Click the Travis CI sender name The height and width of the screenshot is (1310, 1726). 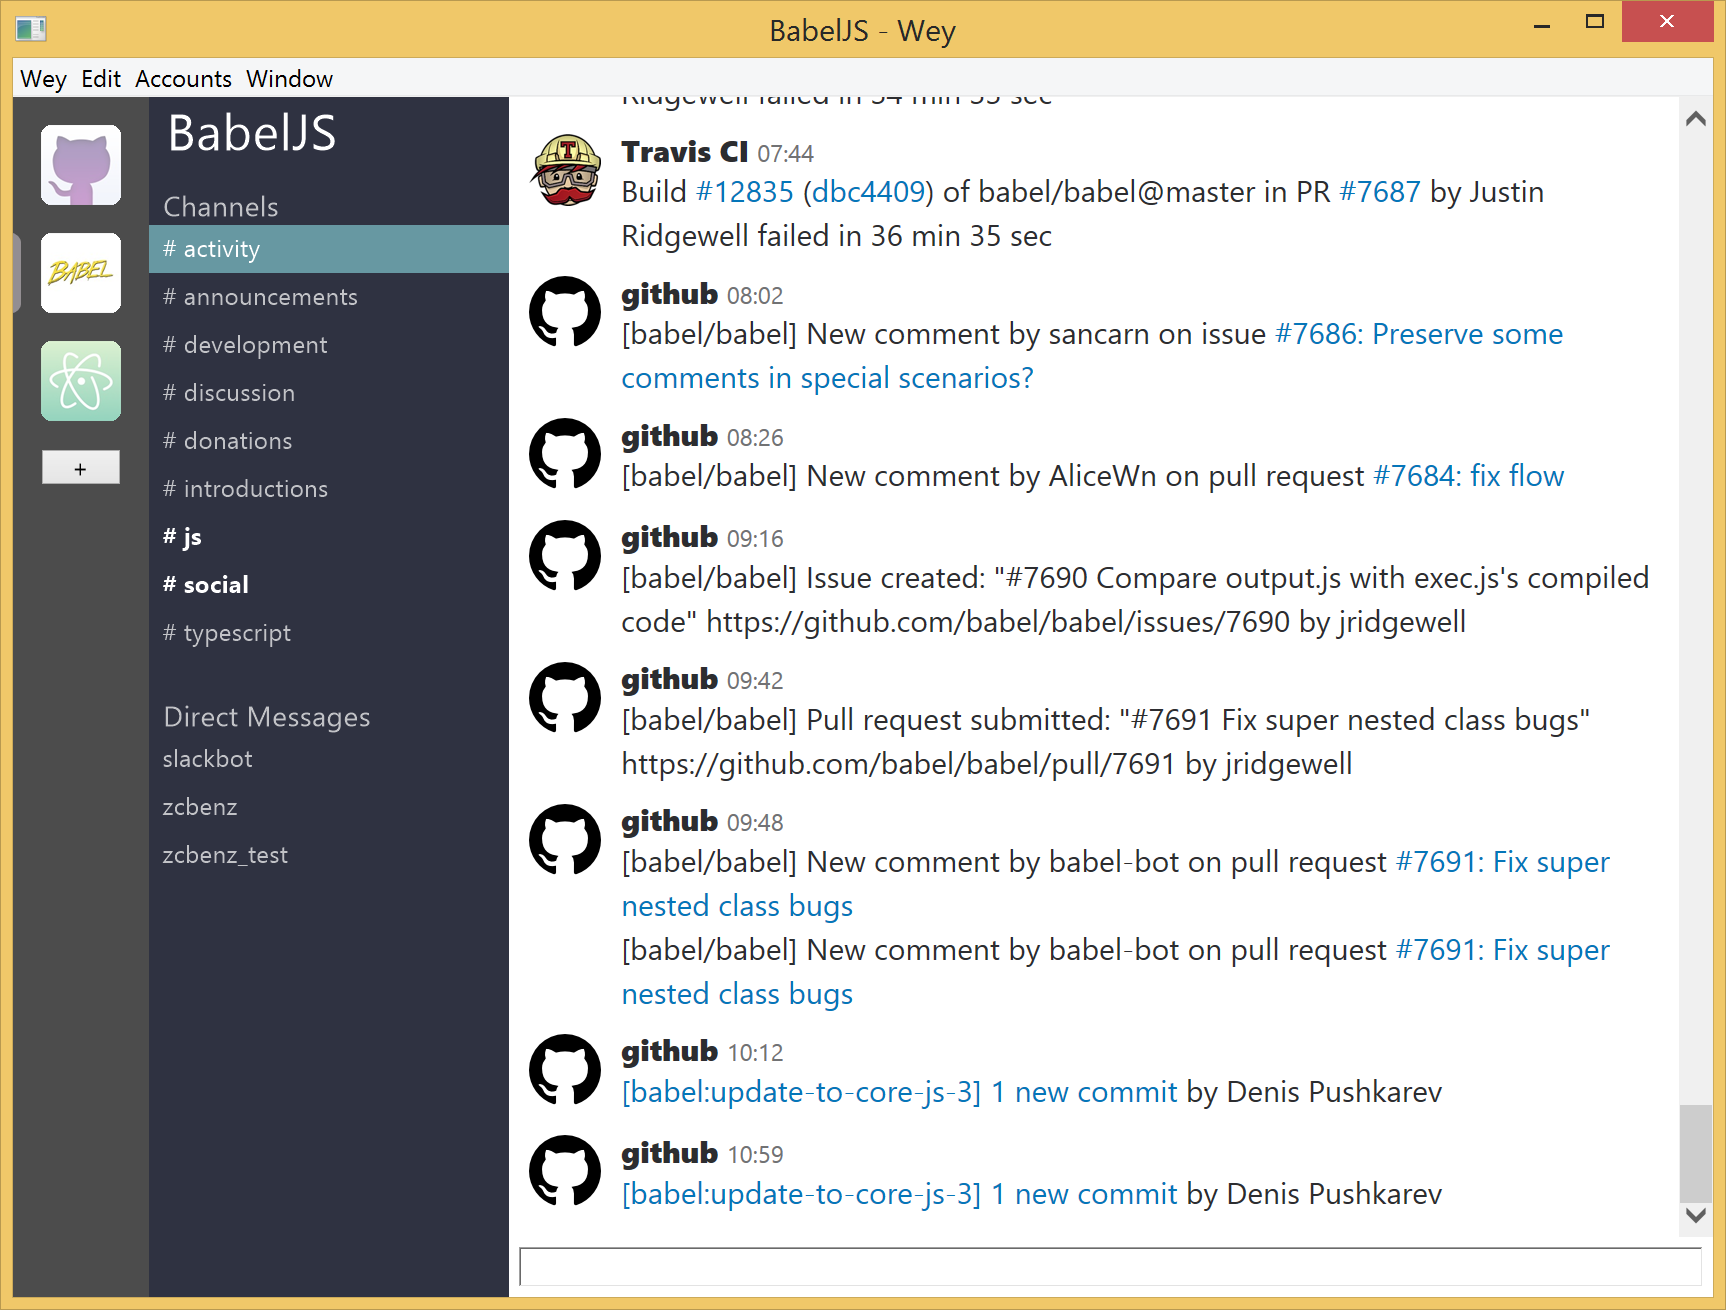(x=685, y=152)
